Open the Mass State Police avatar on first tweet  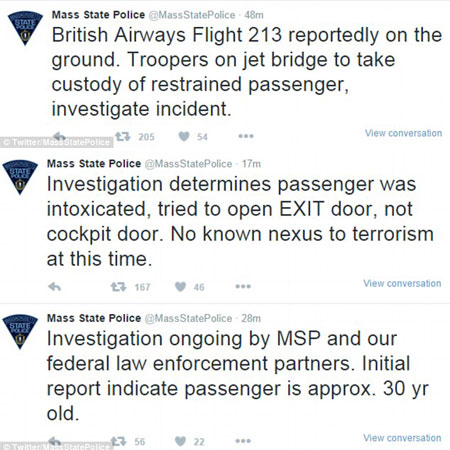(25, 28)
